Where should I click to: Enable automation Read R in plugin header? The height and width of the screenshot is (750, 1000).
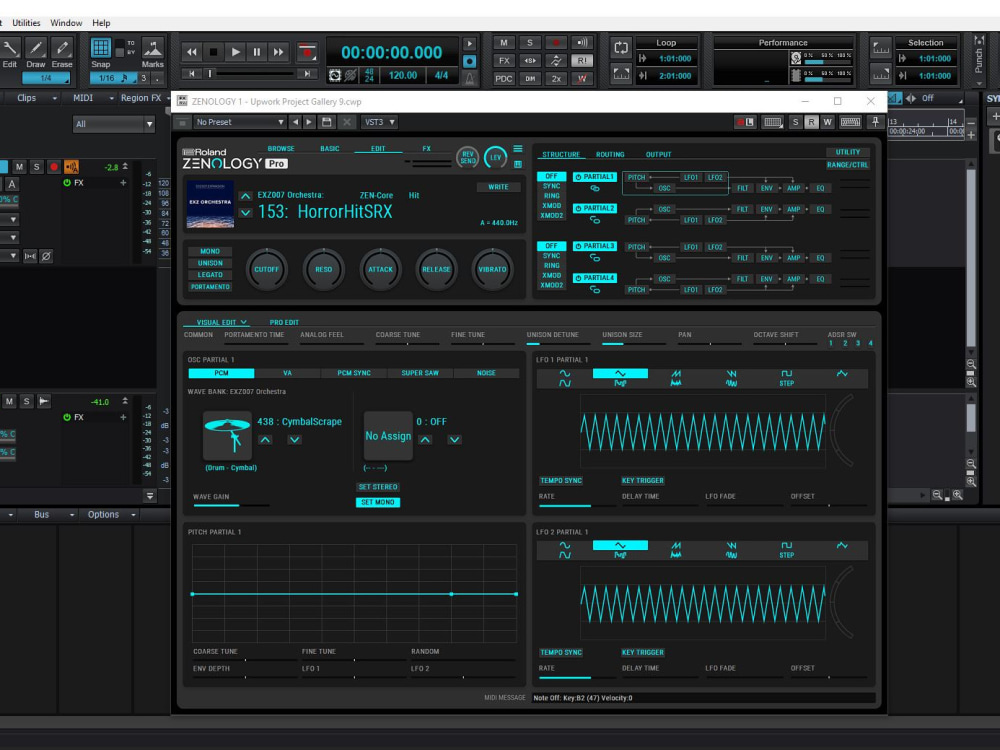point(811,122)
